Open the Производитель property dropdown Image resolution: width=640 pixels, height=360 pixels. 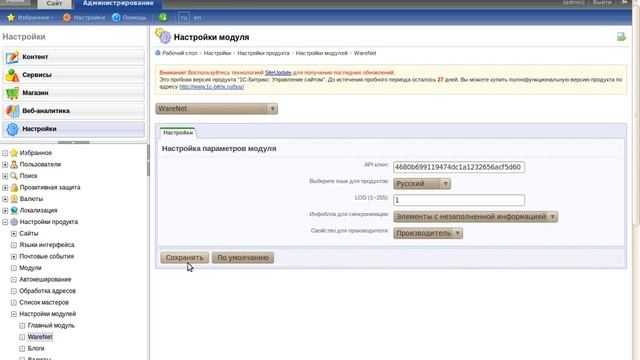(428, 233)
